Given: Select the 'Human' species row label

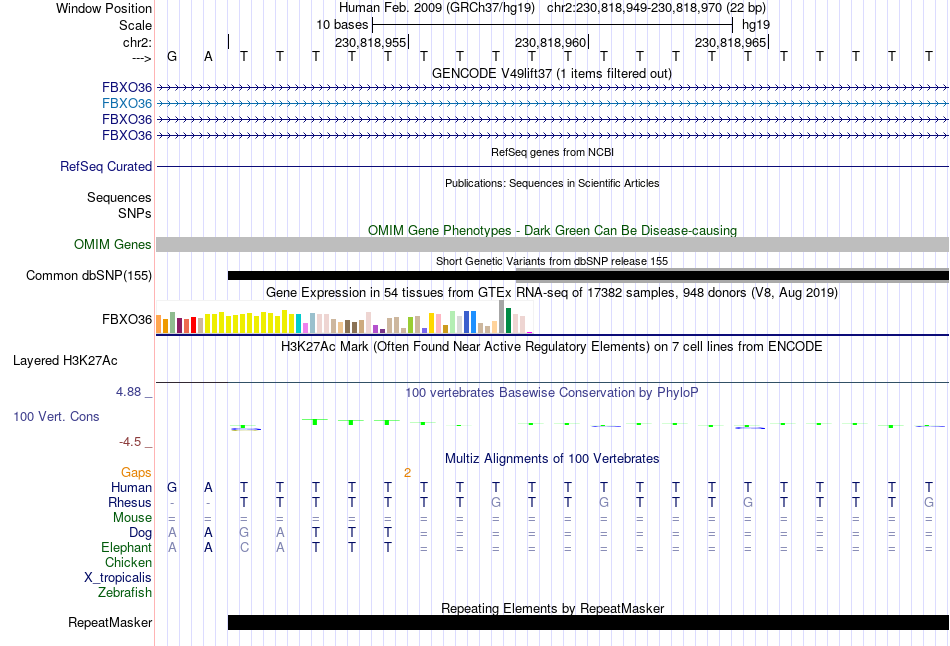Looking at the screenshot, I should [x=131, y=487].
